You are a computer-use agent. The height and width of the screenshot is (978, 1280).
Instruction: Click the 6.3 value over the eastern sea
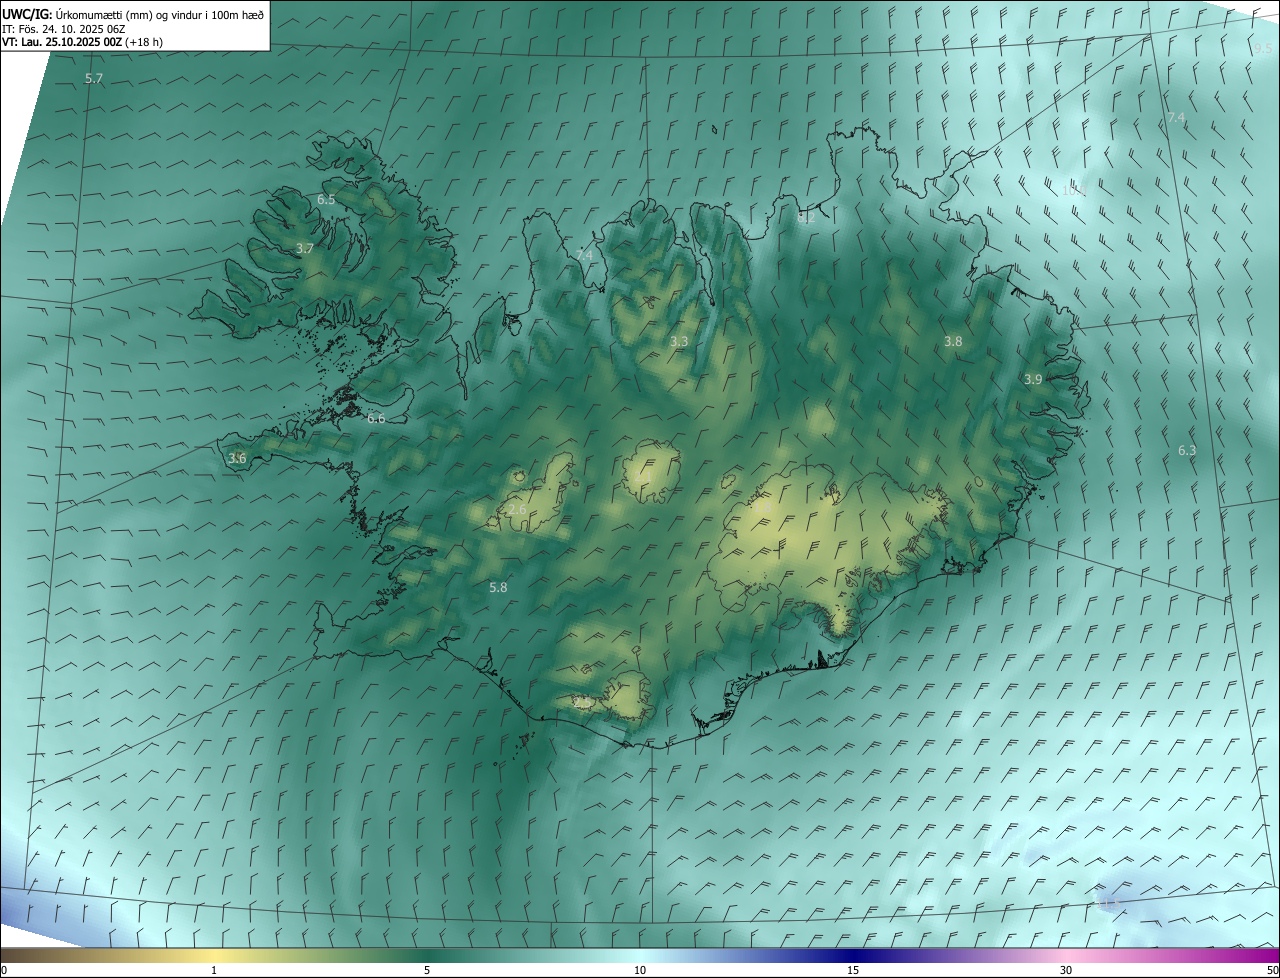pos(1187,451)
